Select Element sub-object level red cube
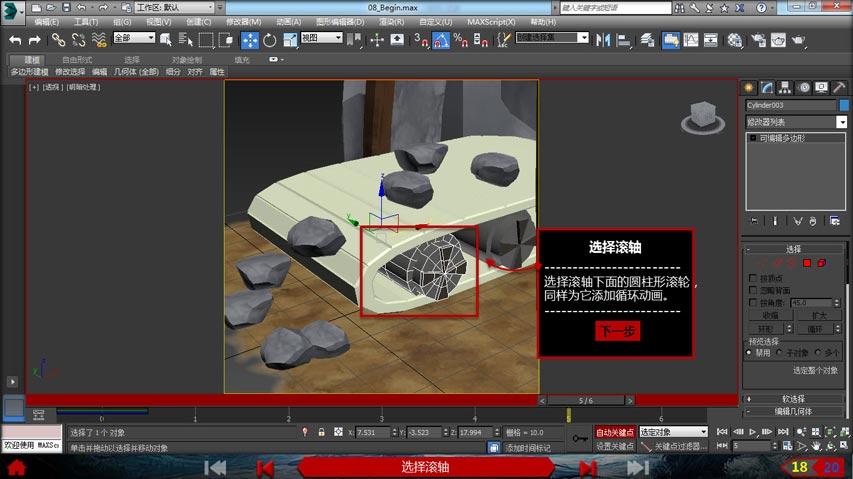The height and width of the screenshot is (479, 853). [821, 263]
